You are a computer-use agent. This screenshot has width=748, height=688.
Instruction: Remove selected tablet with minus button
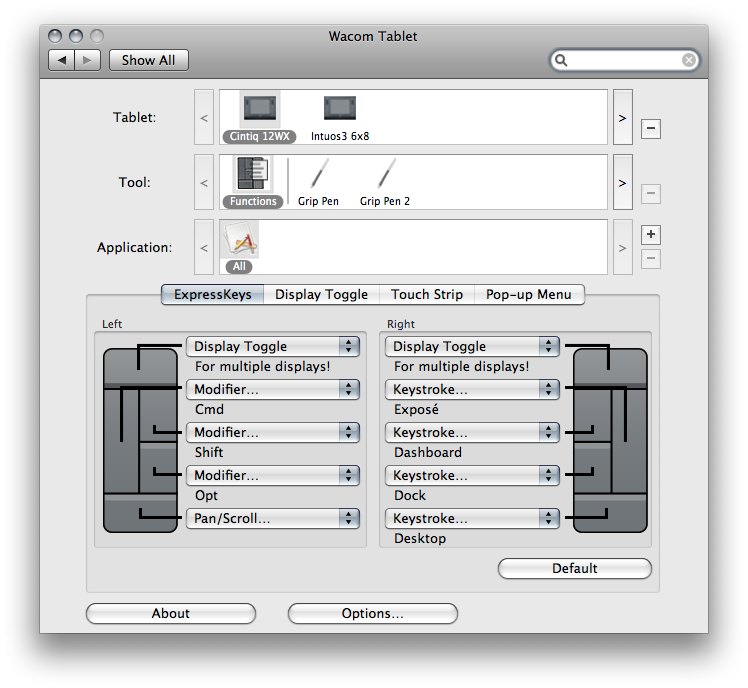651,128
